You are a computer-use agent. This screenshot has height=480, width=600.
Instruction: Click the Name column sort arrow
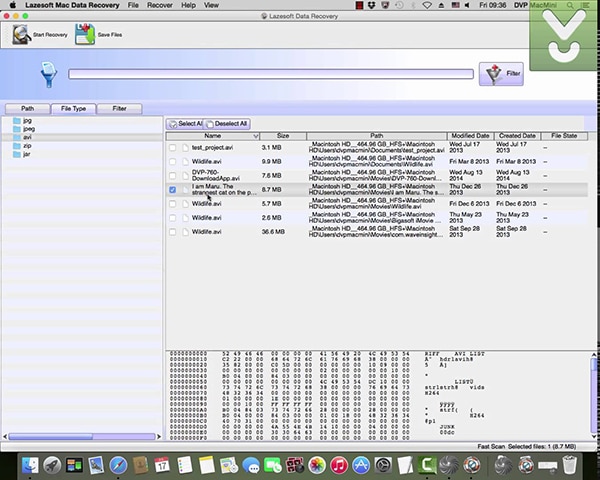point(256,136)
